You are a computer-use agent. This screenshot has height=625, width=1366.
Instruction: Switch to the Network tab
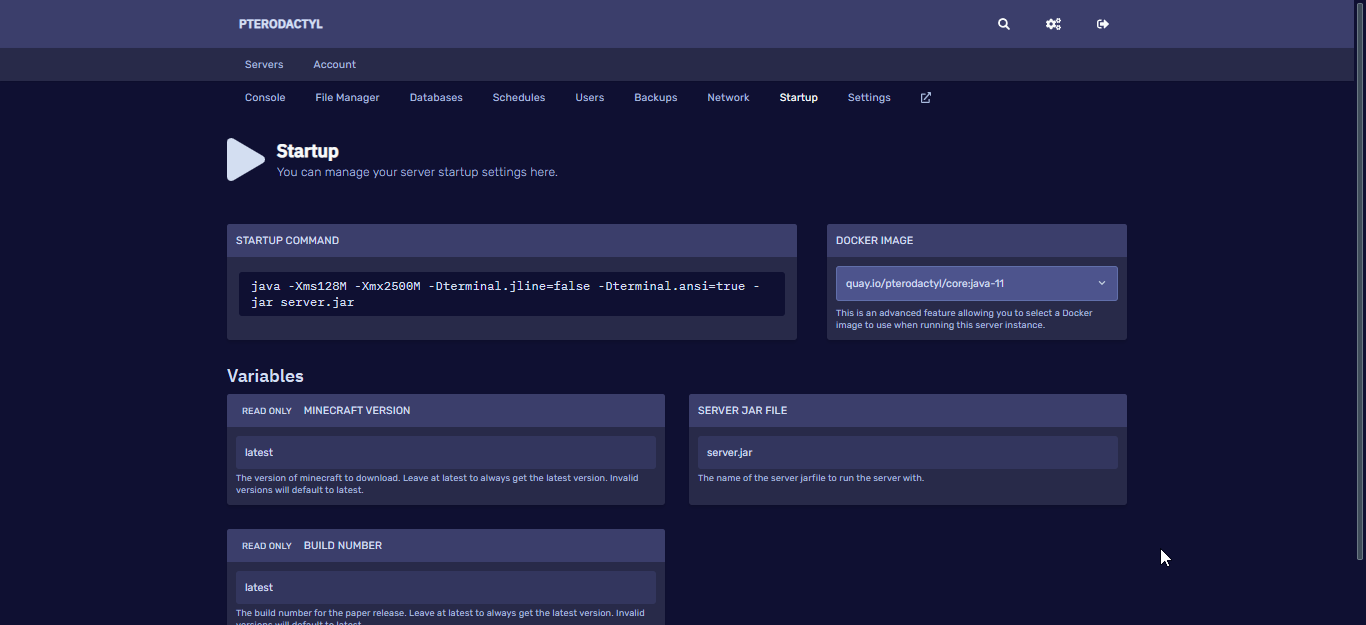pyautogui.click(x=728, y=98)
